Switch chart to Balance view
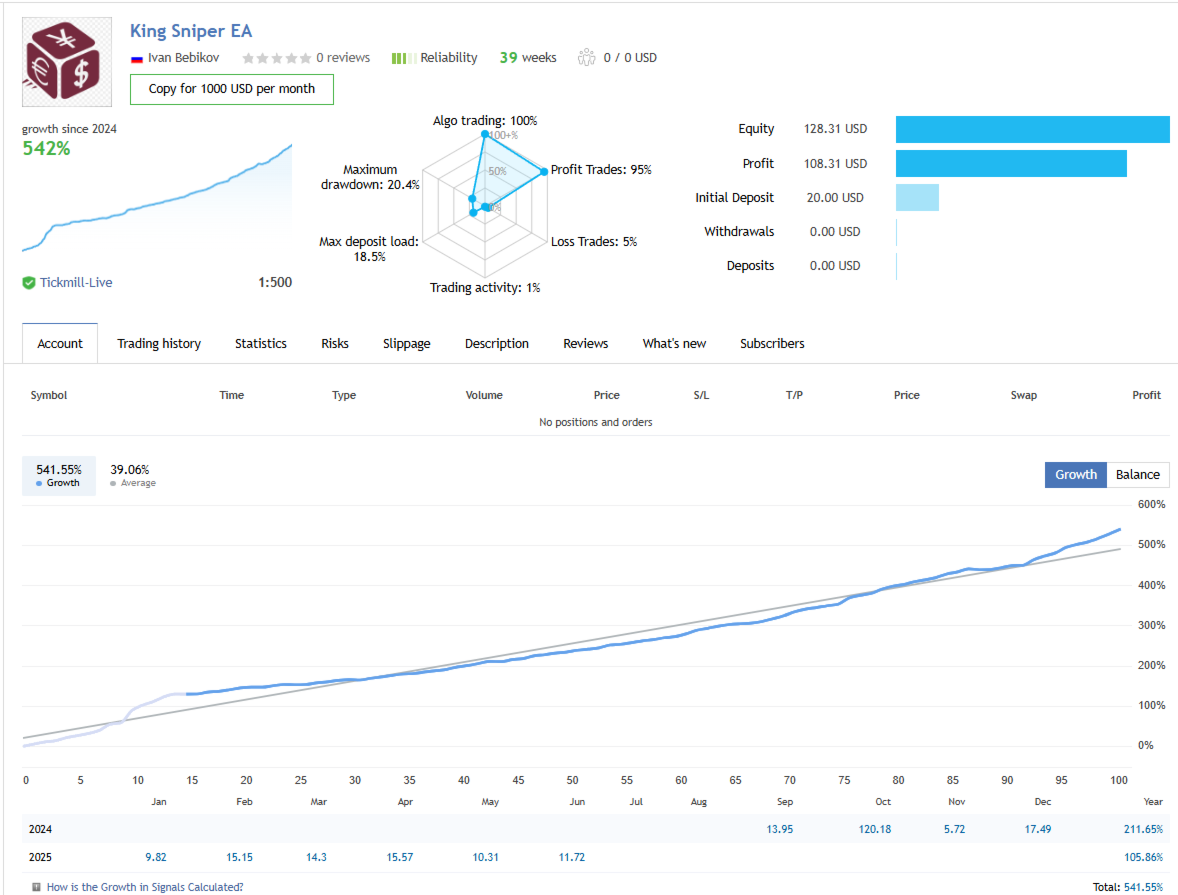1178x895 pixels. 1138,475
